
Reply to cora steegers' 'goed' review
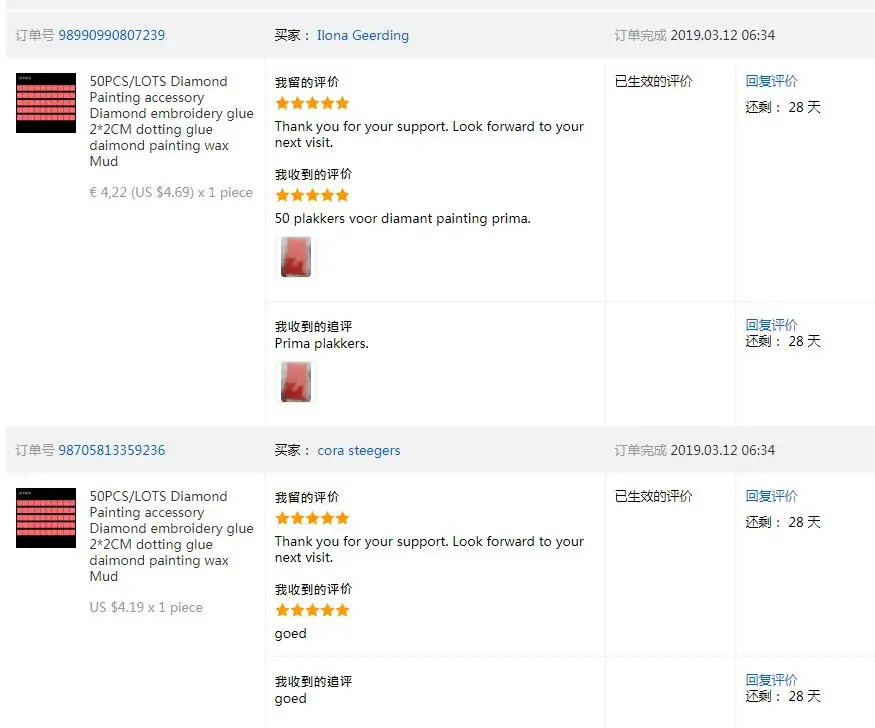pos(771,496)
